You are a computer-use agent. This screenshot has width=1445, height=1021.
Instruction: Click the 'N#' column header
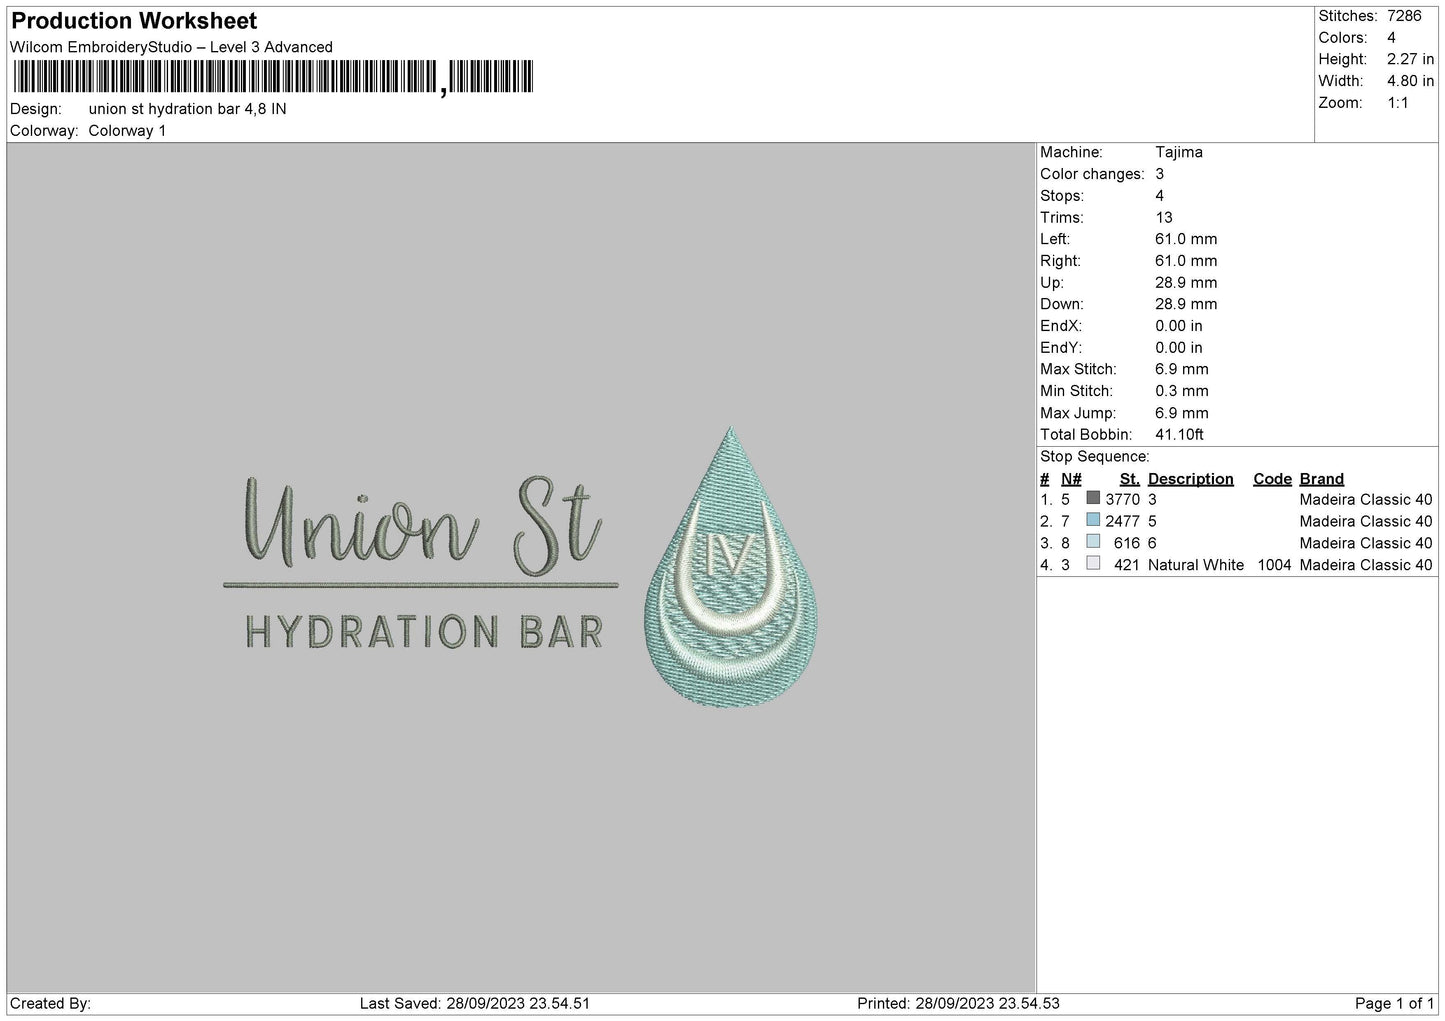(x=1071, y=479)
